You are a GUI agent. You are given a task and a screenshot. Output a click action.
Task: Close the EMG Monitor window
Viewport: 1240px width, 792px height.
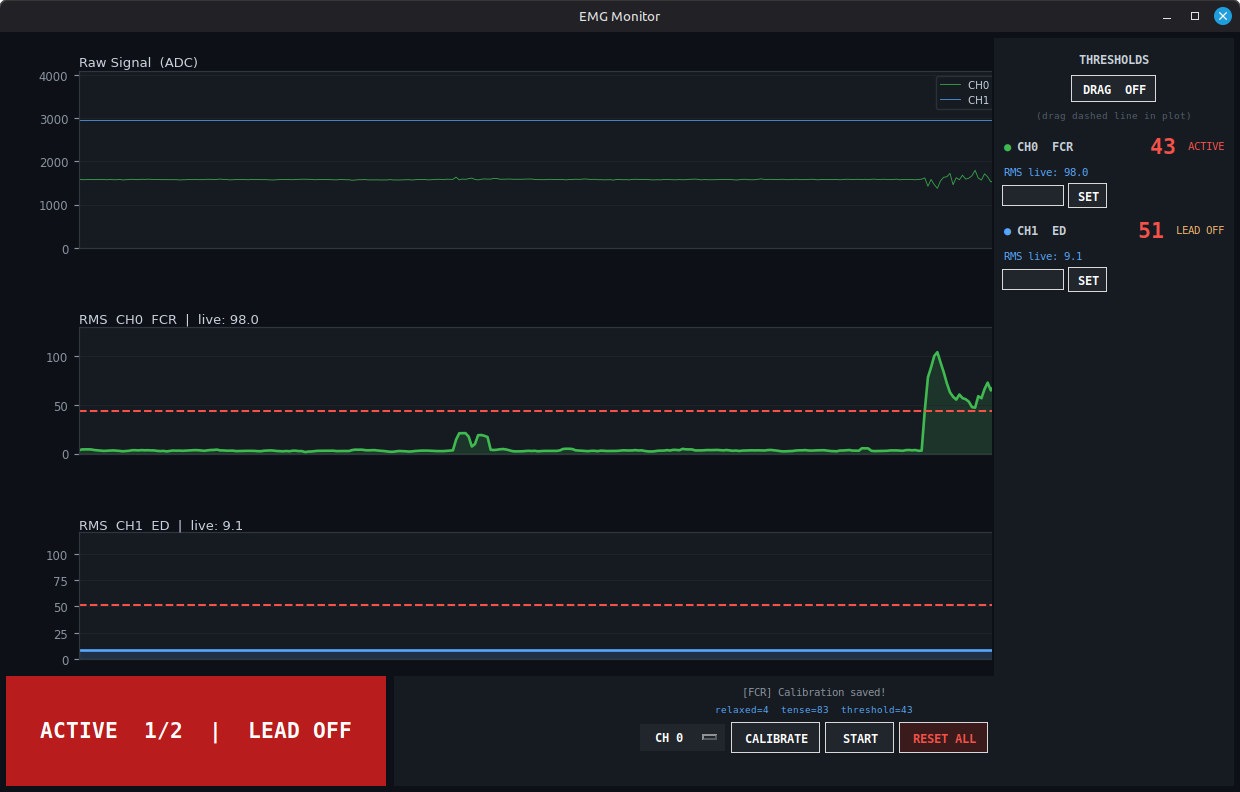(1223, 16)
